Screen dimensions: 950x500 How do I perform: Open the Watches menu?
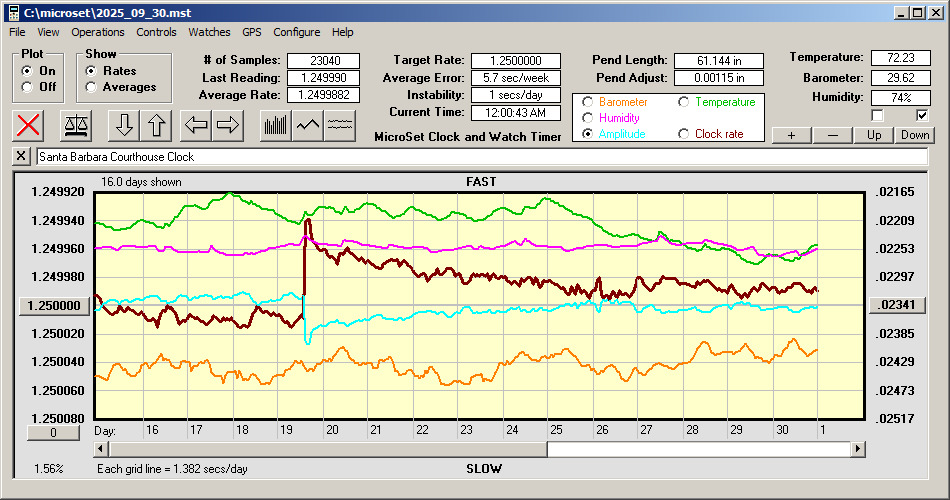click(x=209, y=32)
